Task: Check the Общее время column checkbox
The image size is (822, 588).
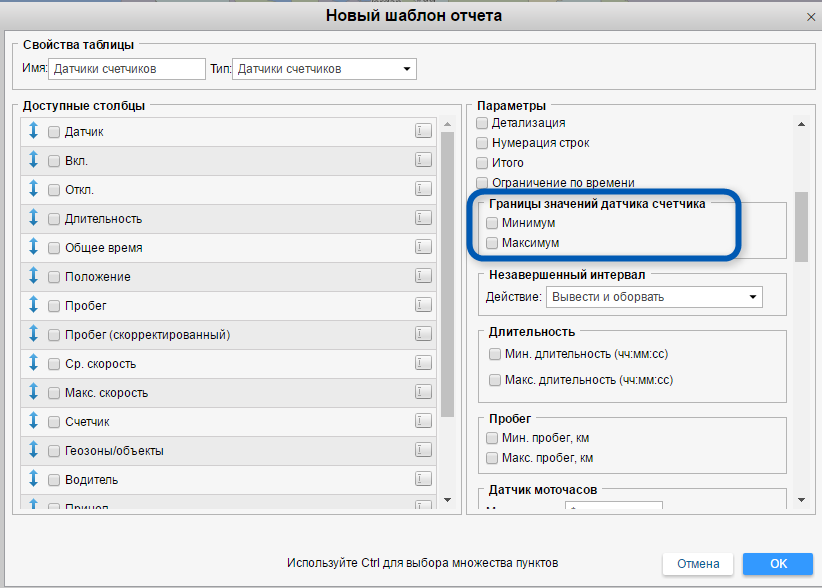Action: tap(54, 247)
